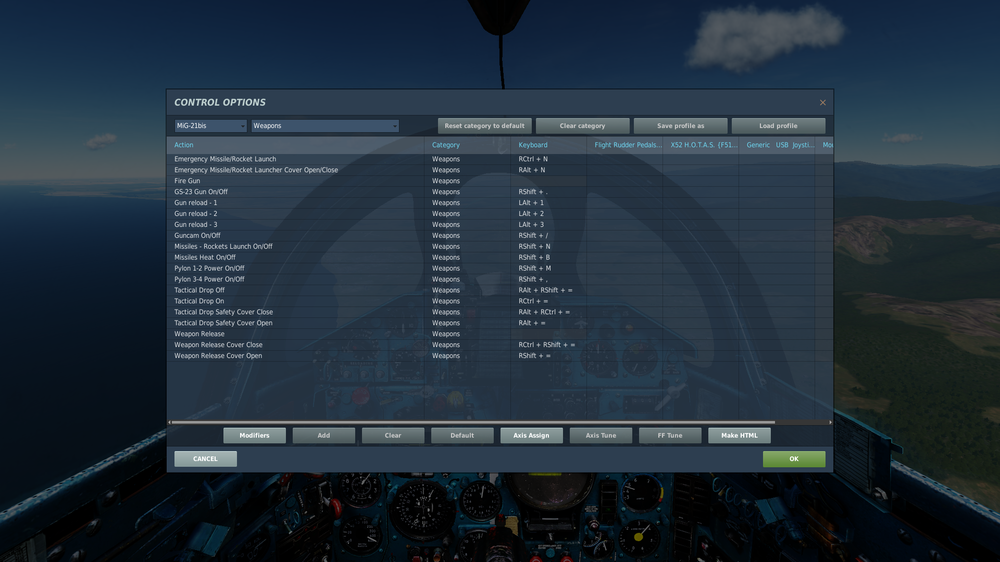Screen dimensions: 1000x562
Task: Select X52 H.O.T.A.S. column header
Action: (x=703, y=145)
